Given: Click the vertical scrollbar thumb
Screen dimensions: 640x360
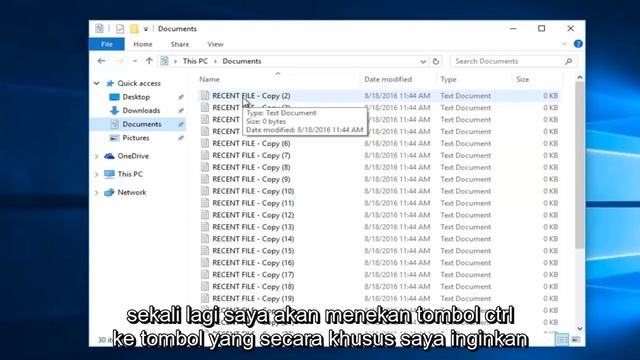Looking at the screenshot, I should (x=580, y=165).
